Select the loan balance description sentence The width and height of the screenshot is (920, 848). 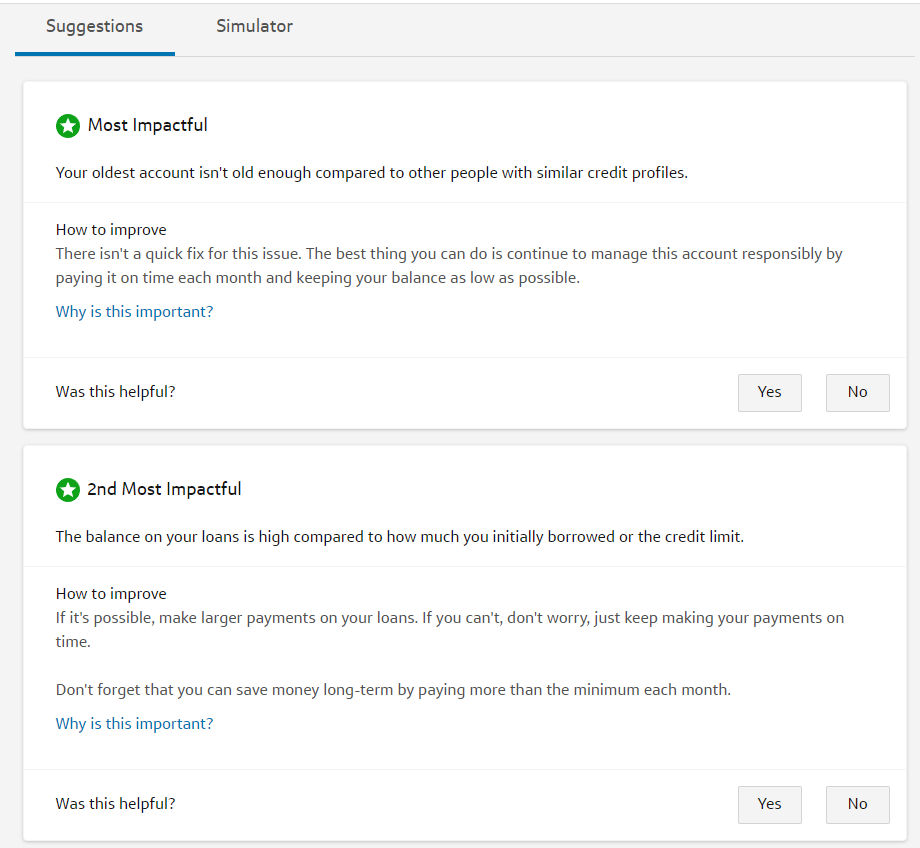pyautogui.click(x=399, y=537)
